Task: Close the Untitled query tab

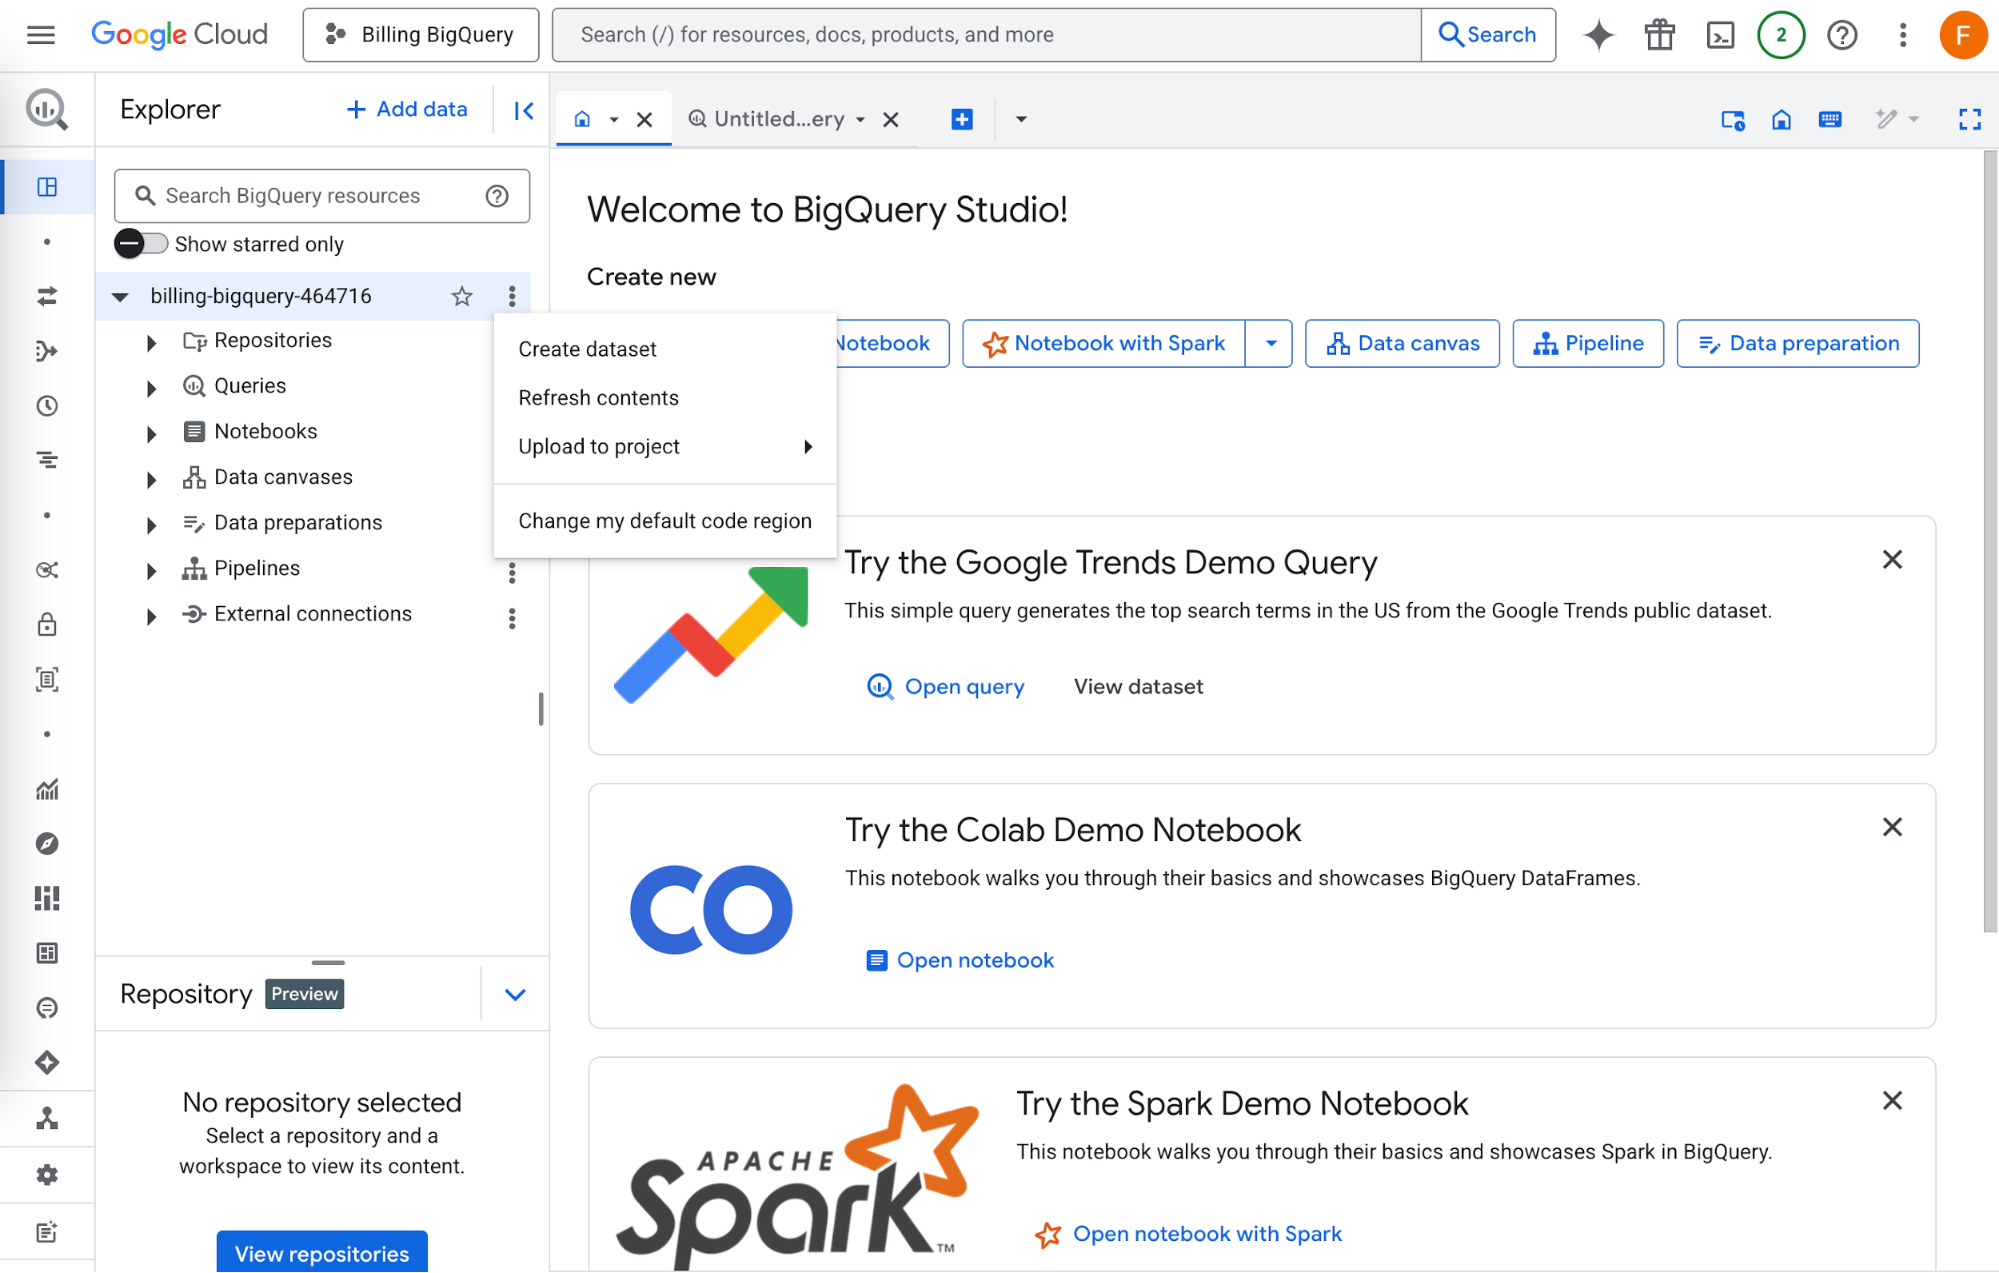Action: pyautogui.click(x=891, y=120)
